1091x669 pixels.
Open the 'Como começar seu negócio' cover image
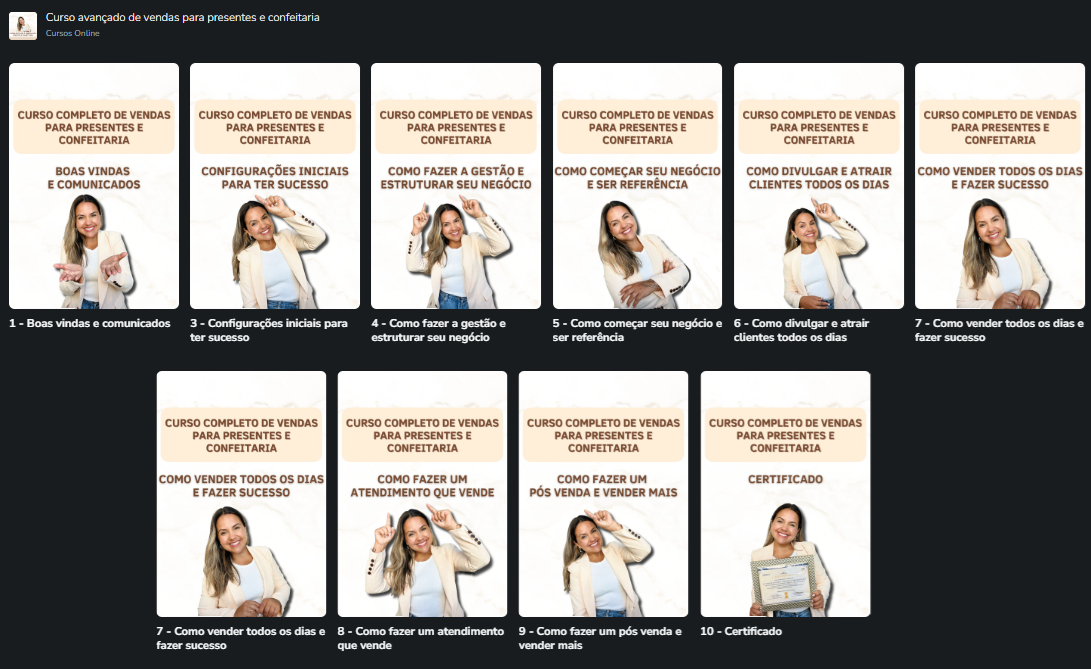(638, 186)
